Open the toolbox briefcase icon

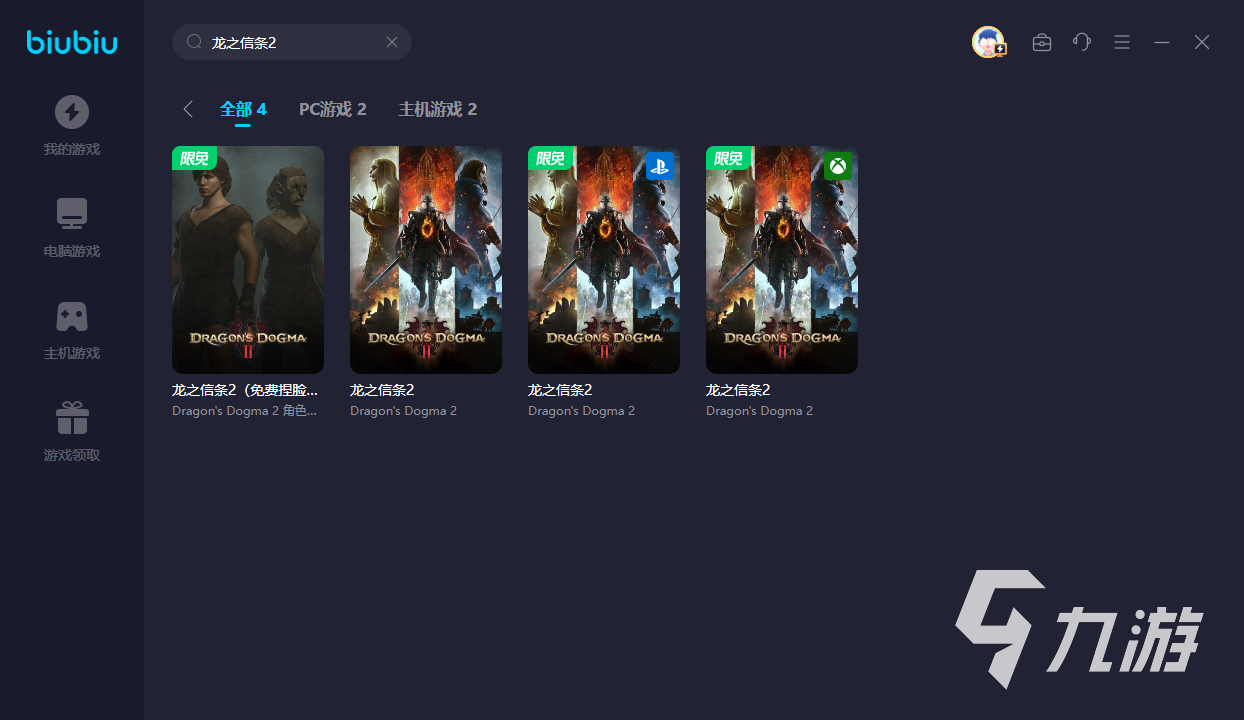click(x=1042, y=42)
